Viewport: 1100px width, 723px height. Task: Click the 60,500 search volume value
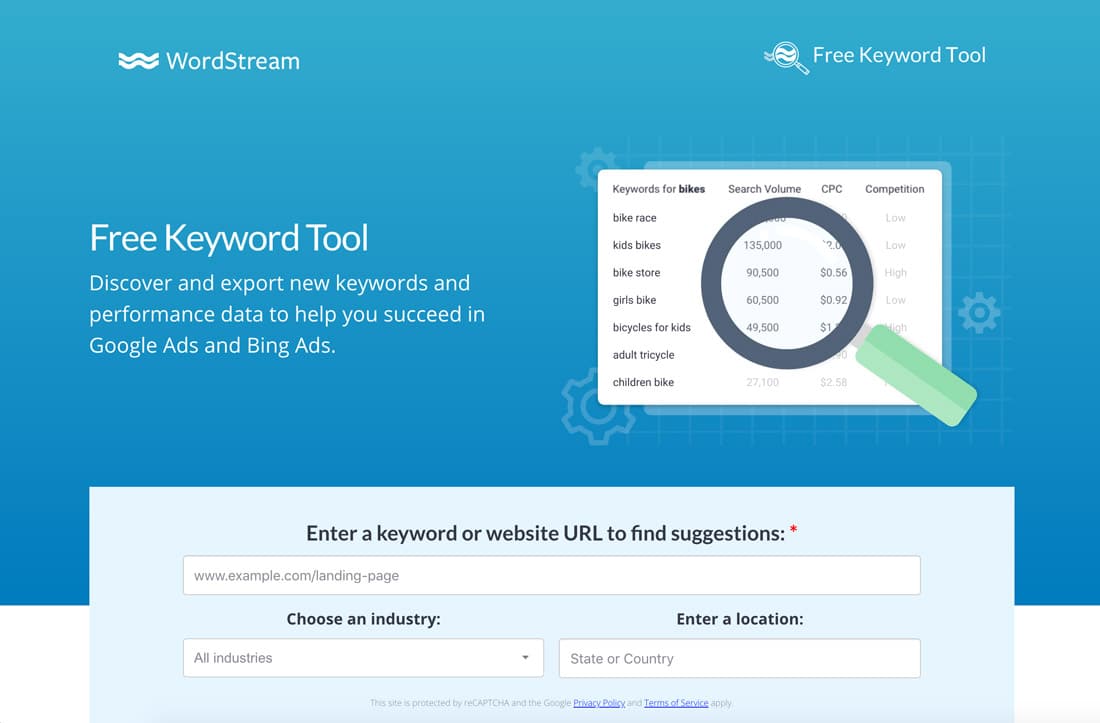click(x=763, y=299)
